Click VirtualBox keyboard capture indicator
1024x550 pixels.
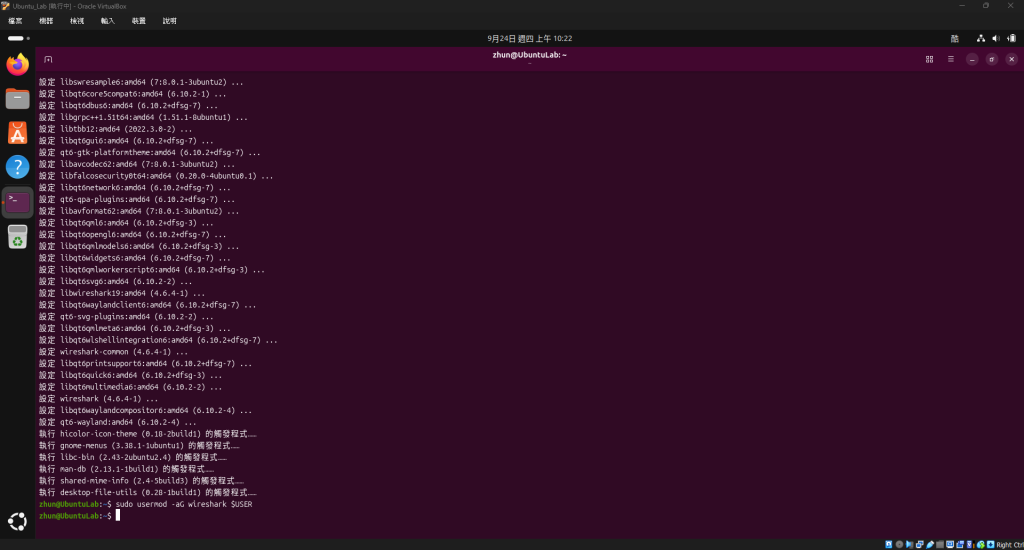(x=991, y=544)
